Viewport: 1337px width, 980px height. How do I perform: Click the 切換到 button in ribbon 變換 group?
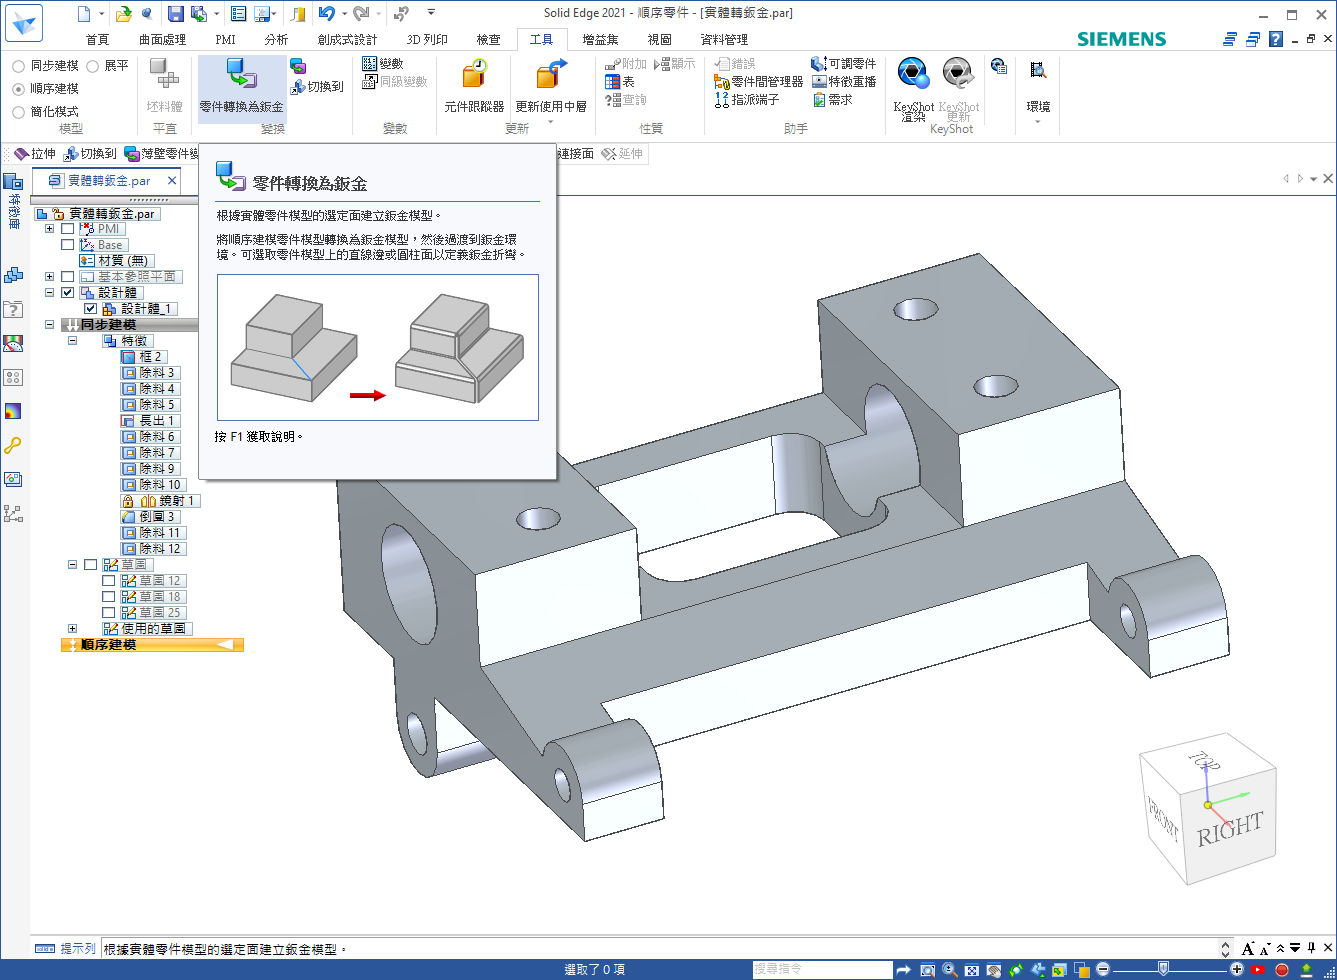pyautogui.click(x=317, y=87)
